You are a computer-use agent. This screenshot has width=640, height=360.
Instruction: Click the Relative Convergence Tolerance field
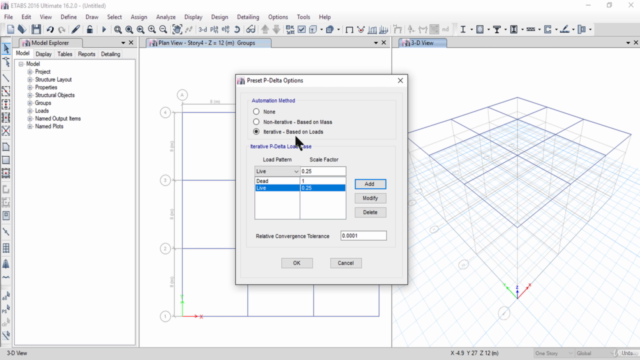point(363,236)
